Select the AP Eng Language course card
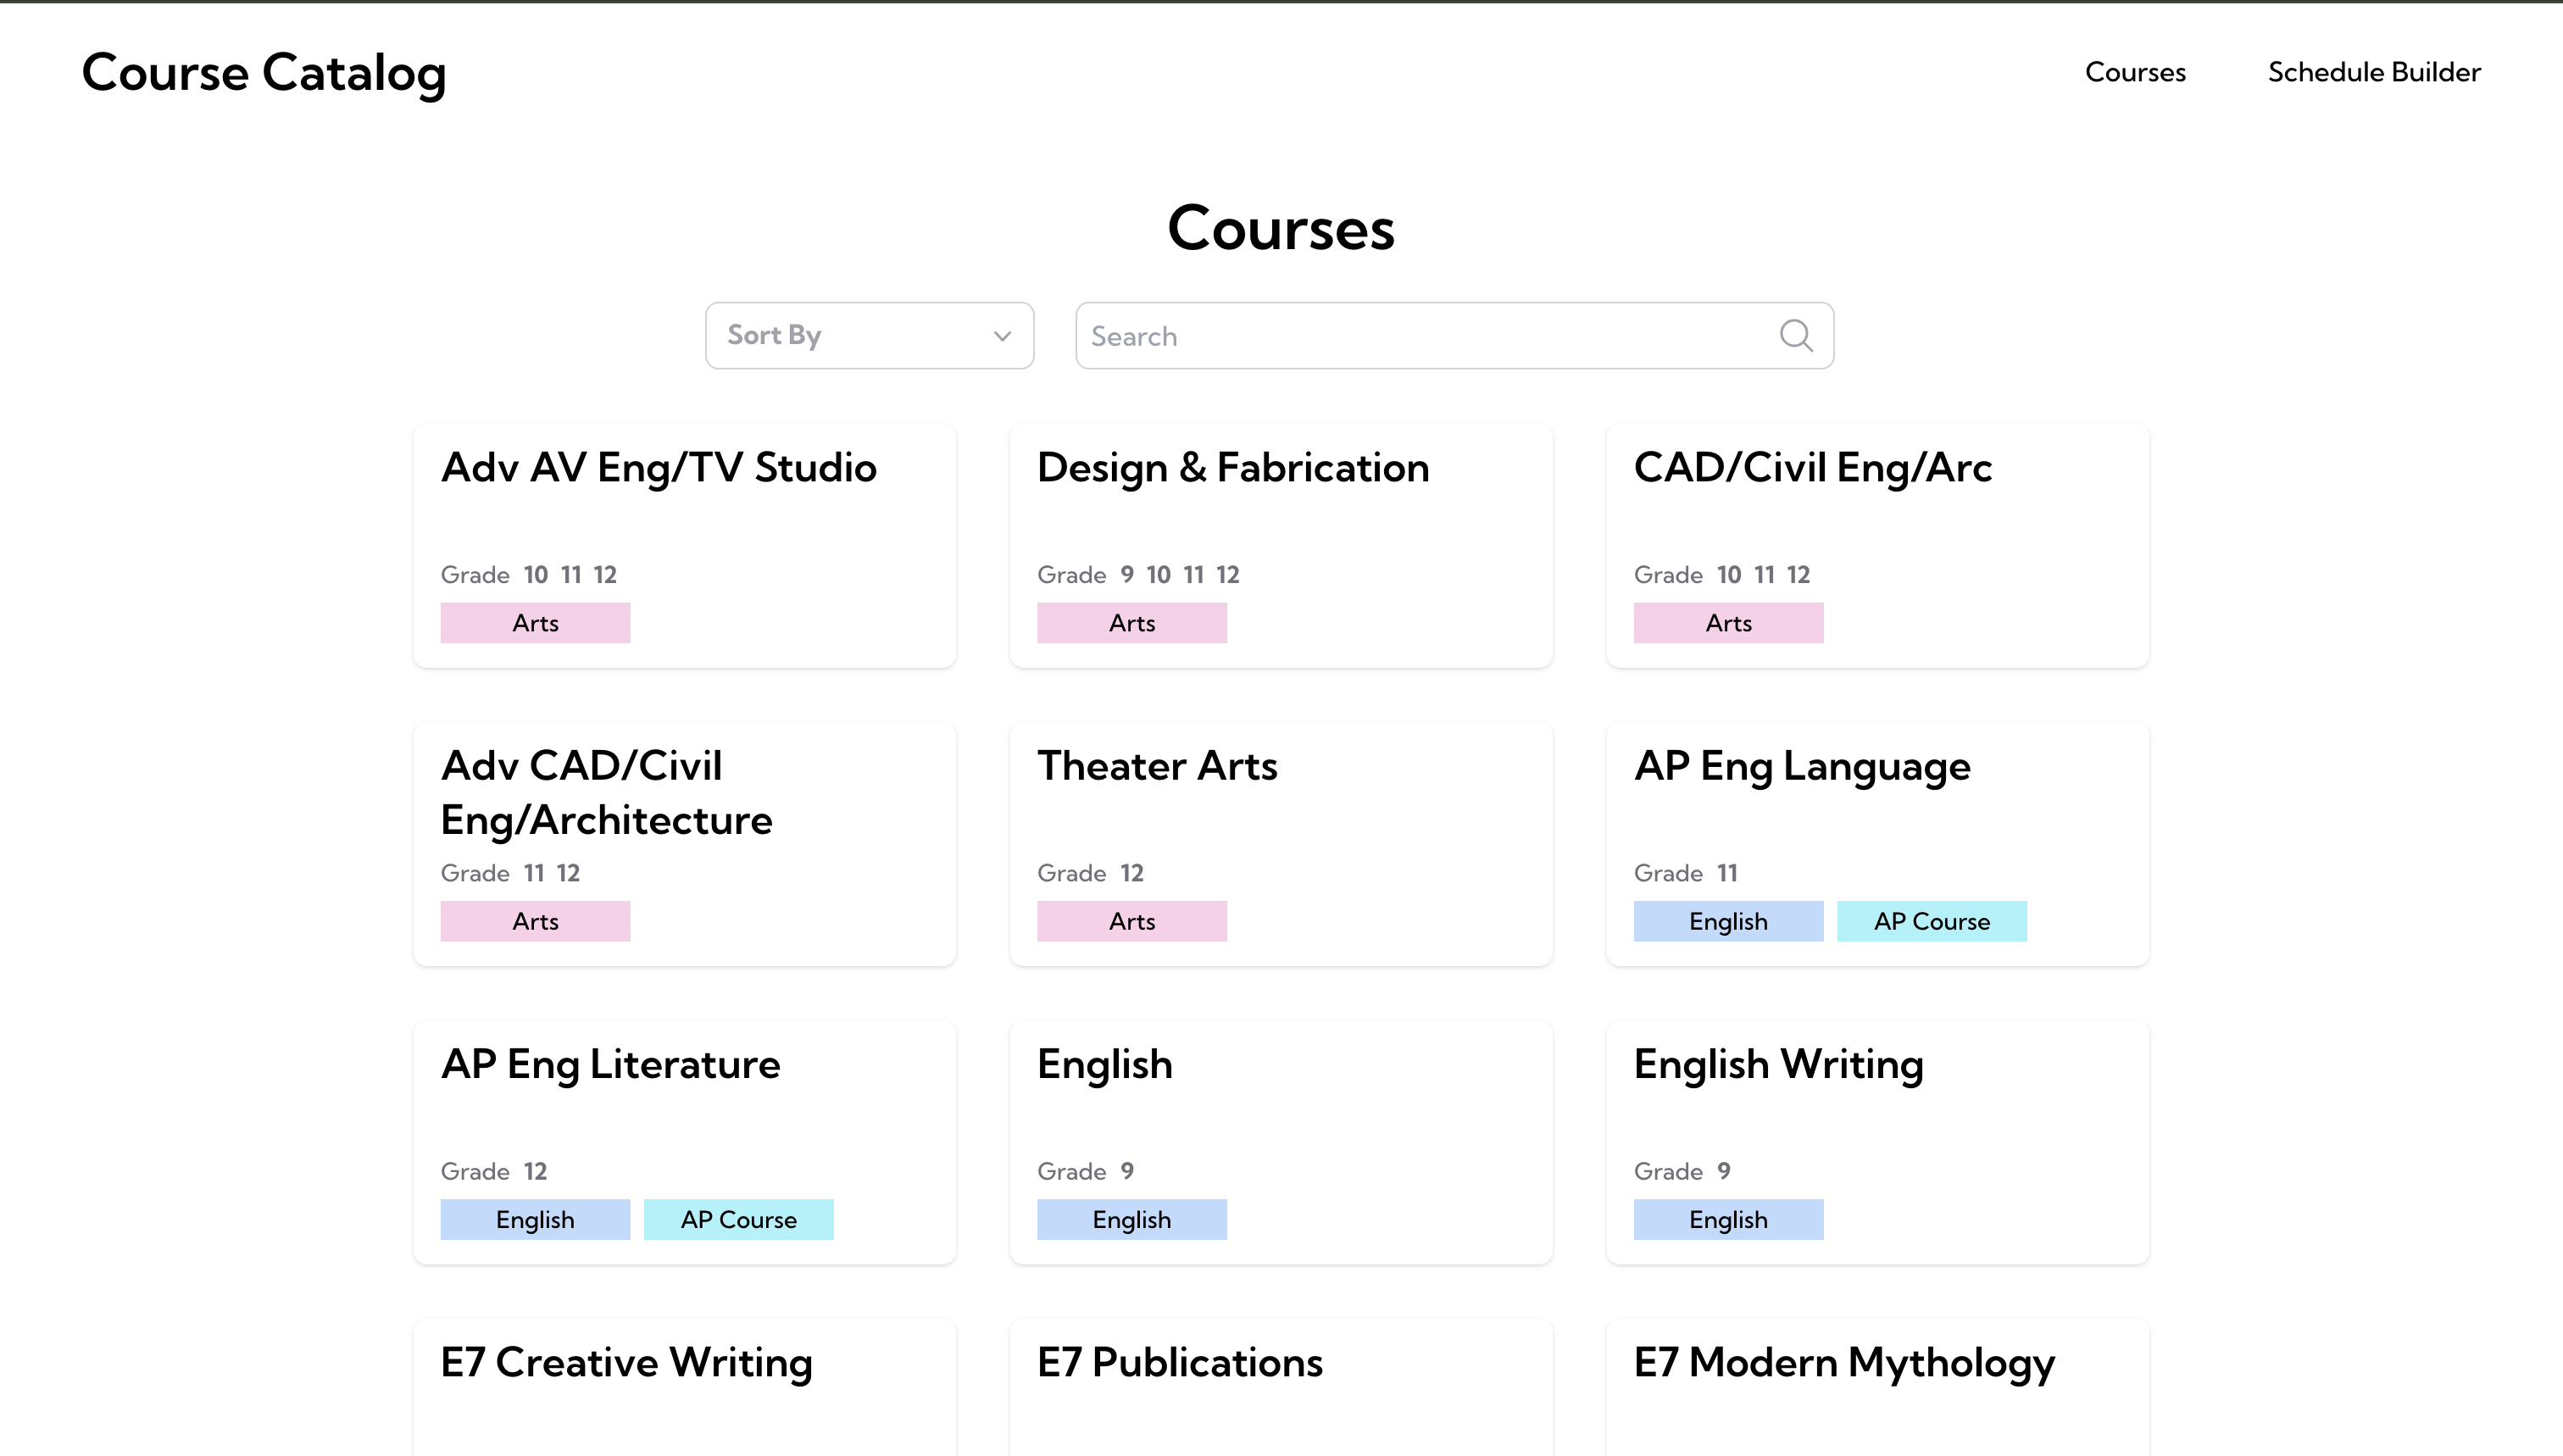This screenshot has width=2563, height=1456. pos(1876,845)
